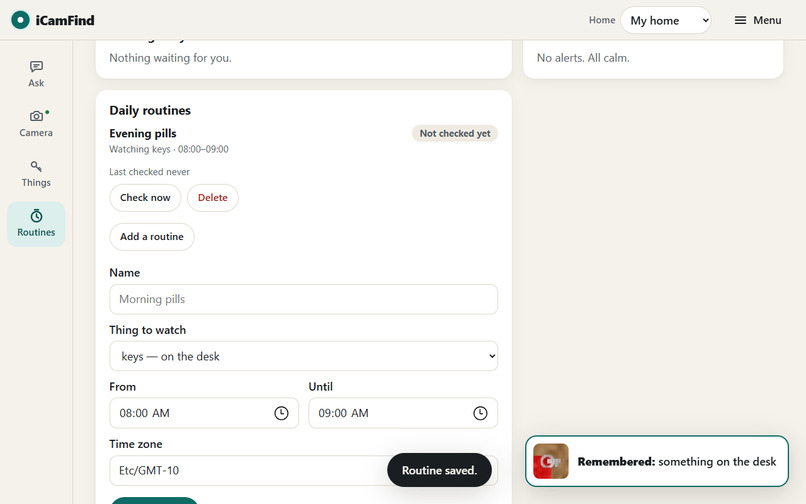The width and height of the screenshot is (806, 504).
Task: Click the Time zone field Etc/GMT-10
Action: tap(303, 471)
